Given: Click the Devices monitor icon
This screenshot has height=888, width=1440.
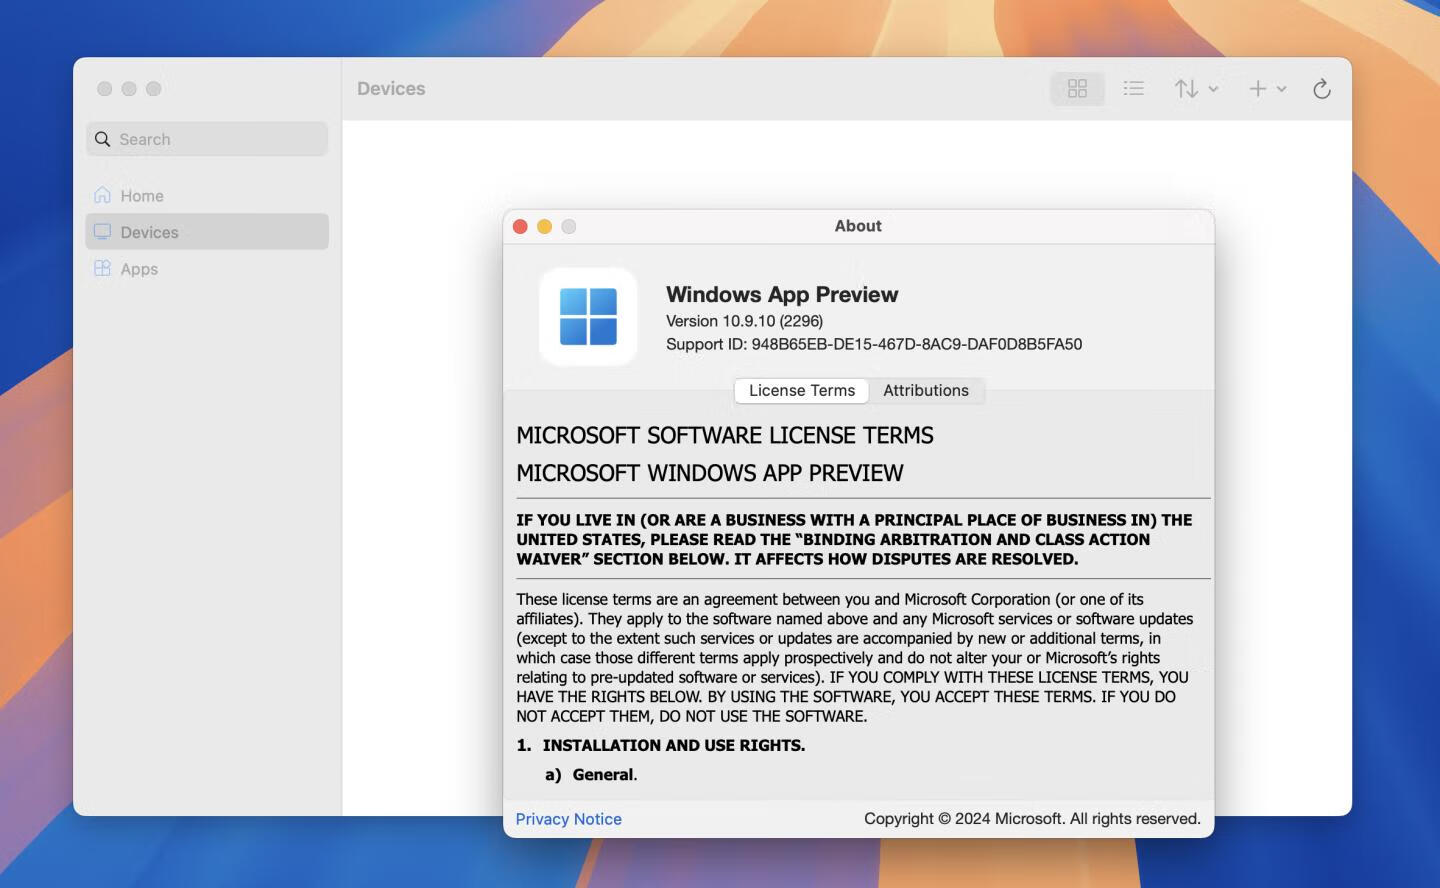Looking at the screenshot, I should [102, 232].
